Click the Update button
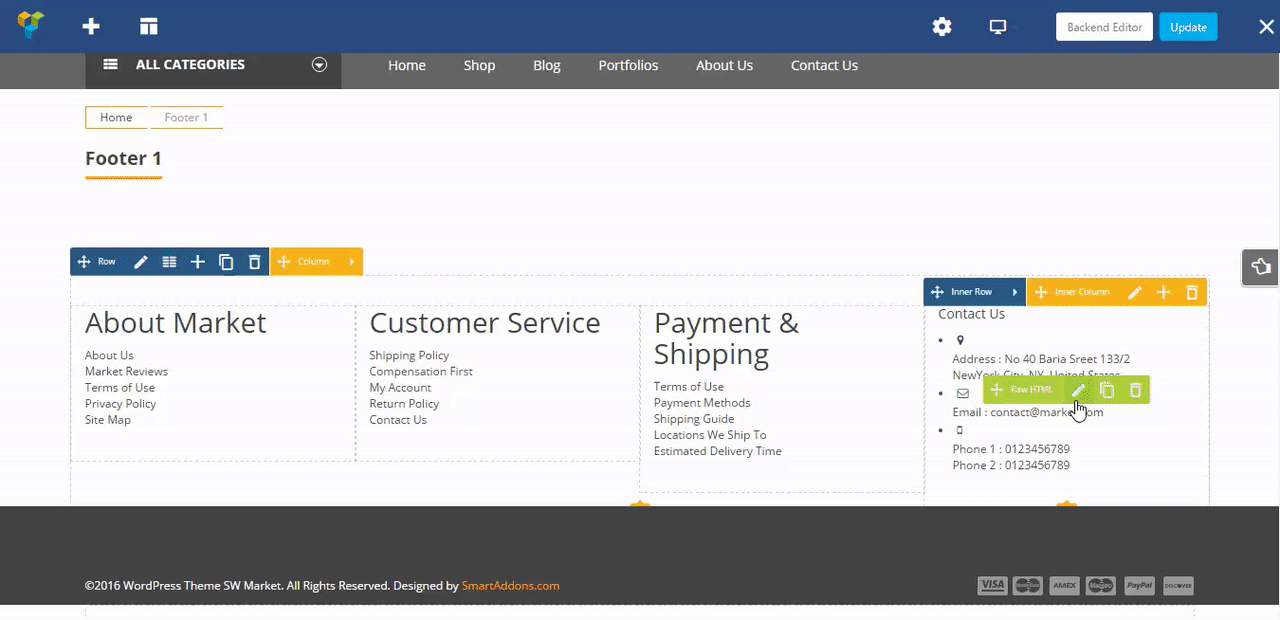Image resolution: width=1280 pixels, height=620 pixels. click(x=1188, y=27)
